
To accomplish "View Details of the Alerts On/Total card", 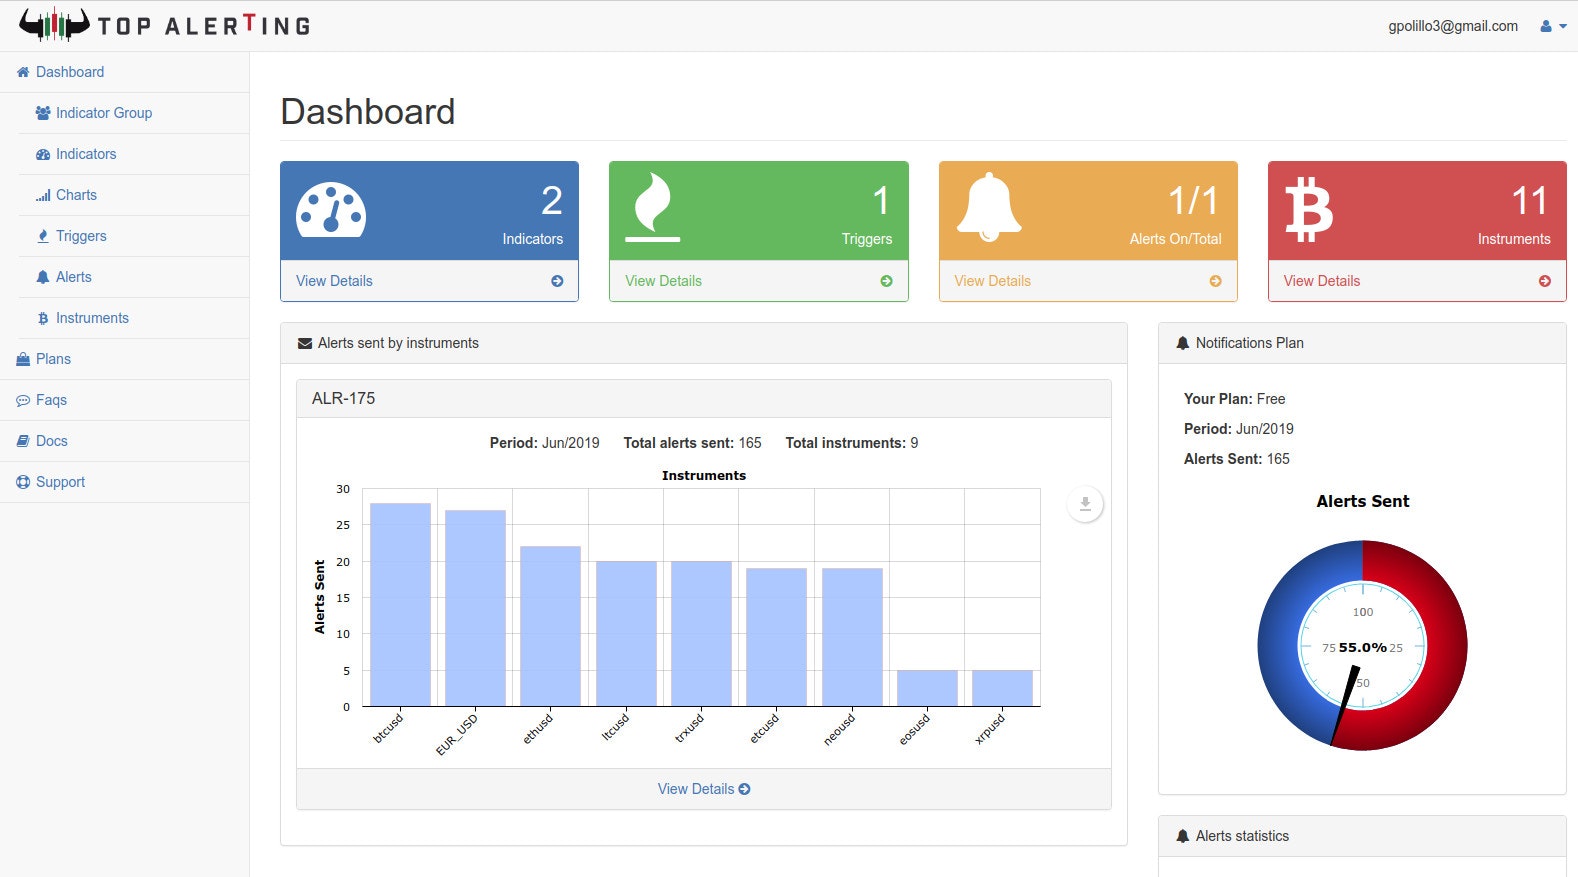I will coord(992,281).
